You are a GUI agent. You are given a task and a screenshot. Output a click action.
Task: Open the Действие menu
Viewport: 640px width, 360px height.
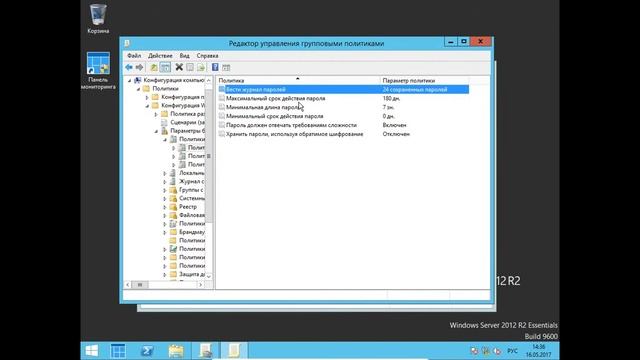pyautogui.click(x=160, y=56)
